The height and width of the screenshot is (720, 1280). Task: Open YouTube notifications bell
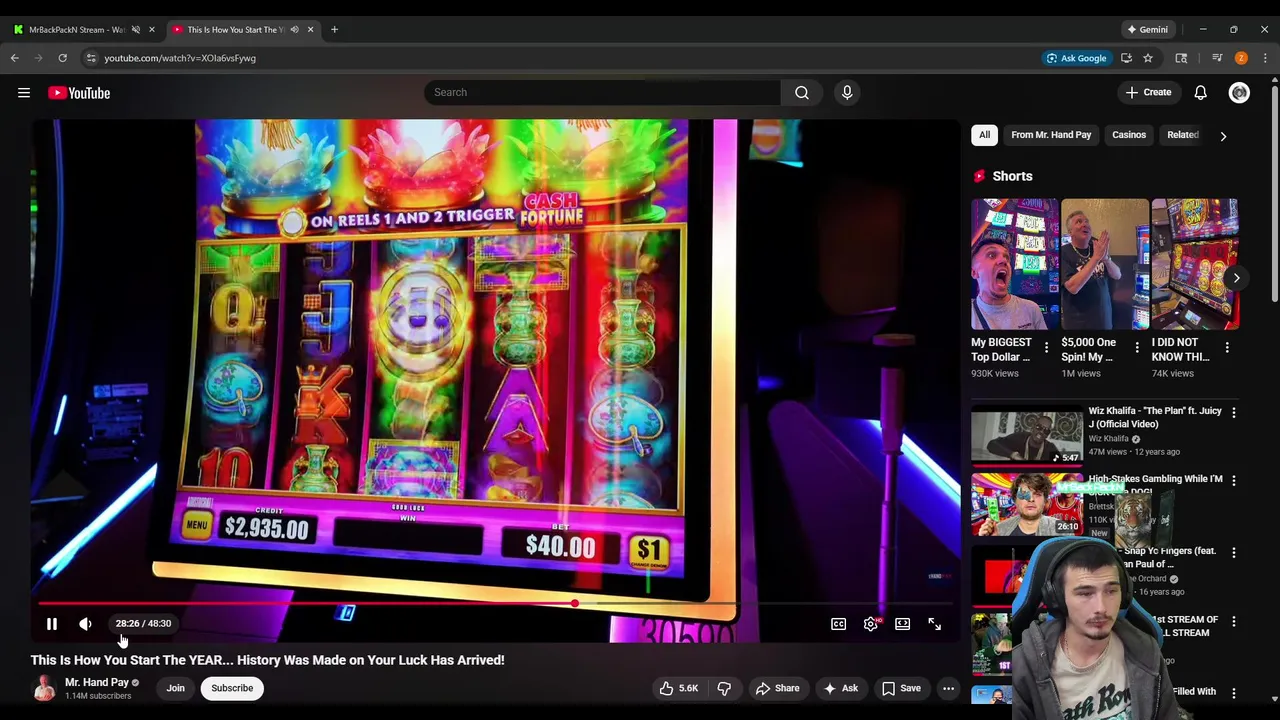click(1200, 93)
